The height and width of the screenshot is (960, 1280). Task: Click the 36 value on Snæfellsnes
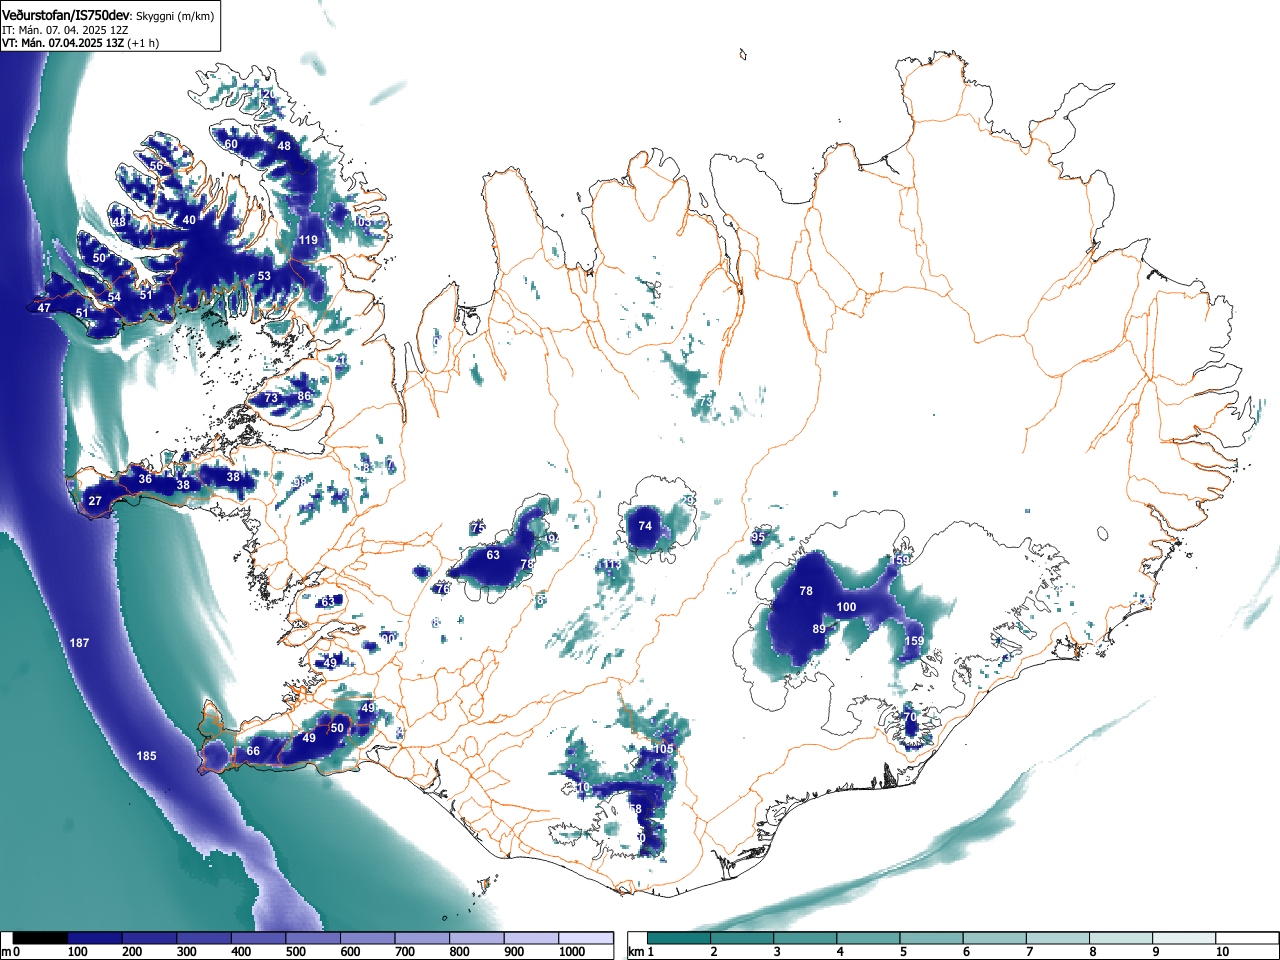tap(145, 479)
